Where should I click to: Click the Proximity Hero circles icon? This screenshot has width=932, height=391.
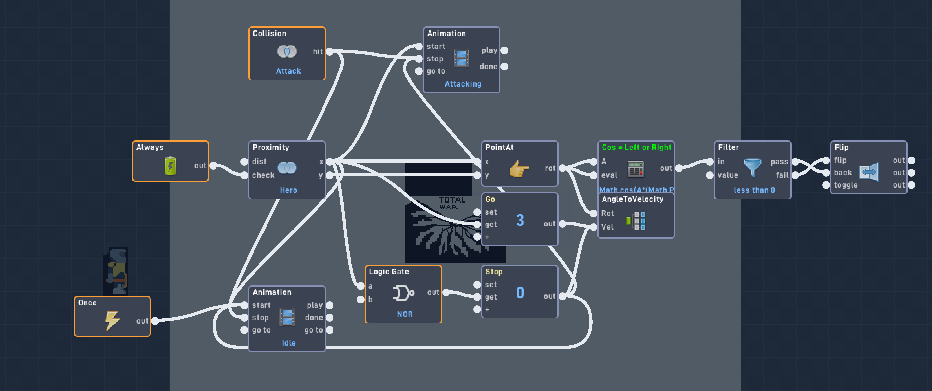(287, 168)
